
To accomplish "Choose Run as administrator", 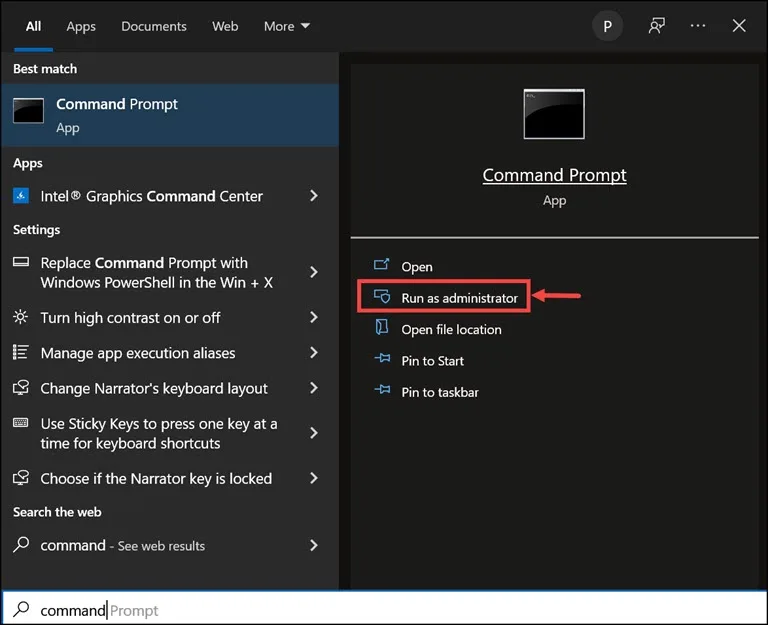I will pyautogui.click(x=459, y=298).
